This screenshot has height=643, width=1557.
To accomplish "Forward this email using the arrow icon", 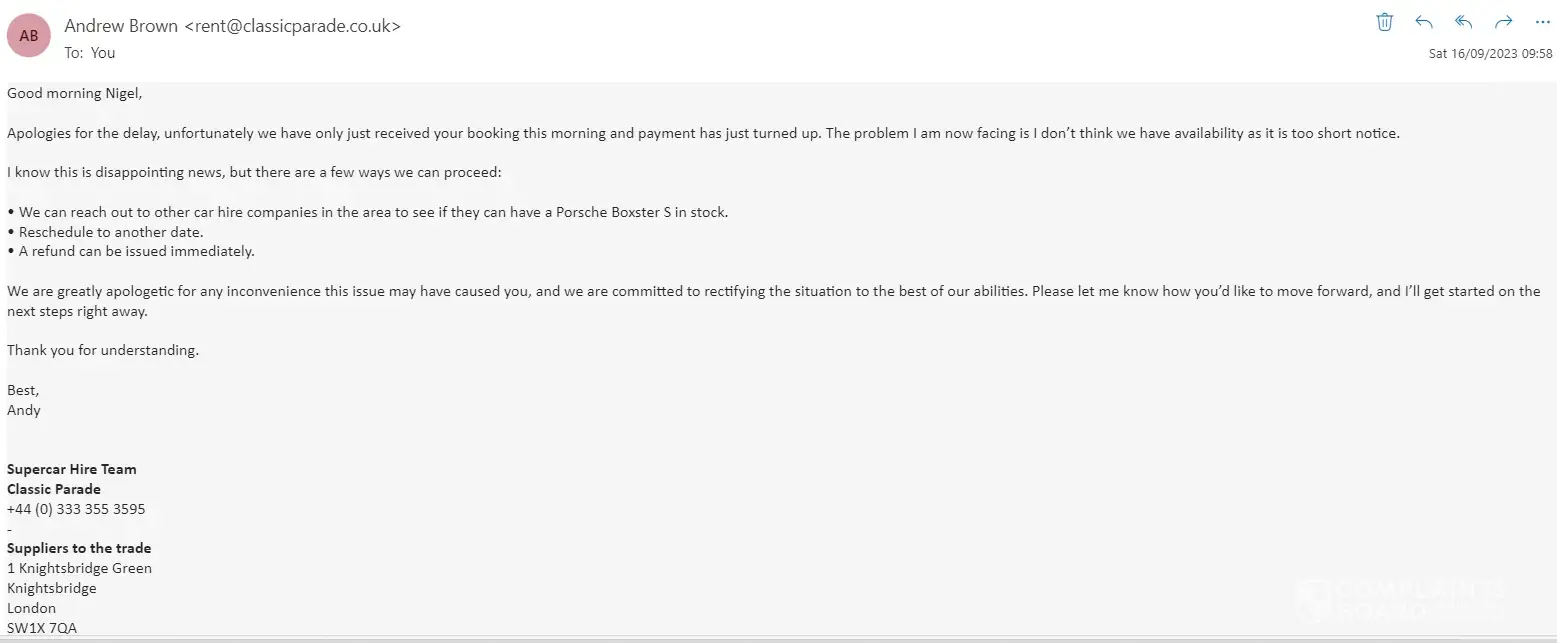I will (x=1503, y=22).
